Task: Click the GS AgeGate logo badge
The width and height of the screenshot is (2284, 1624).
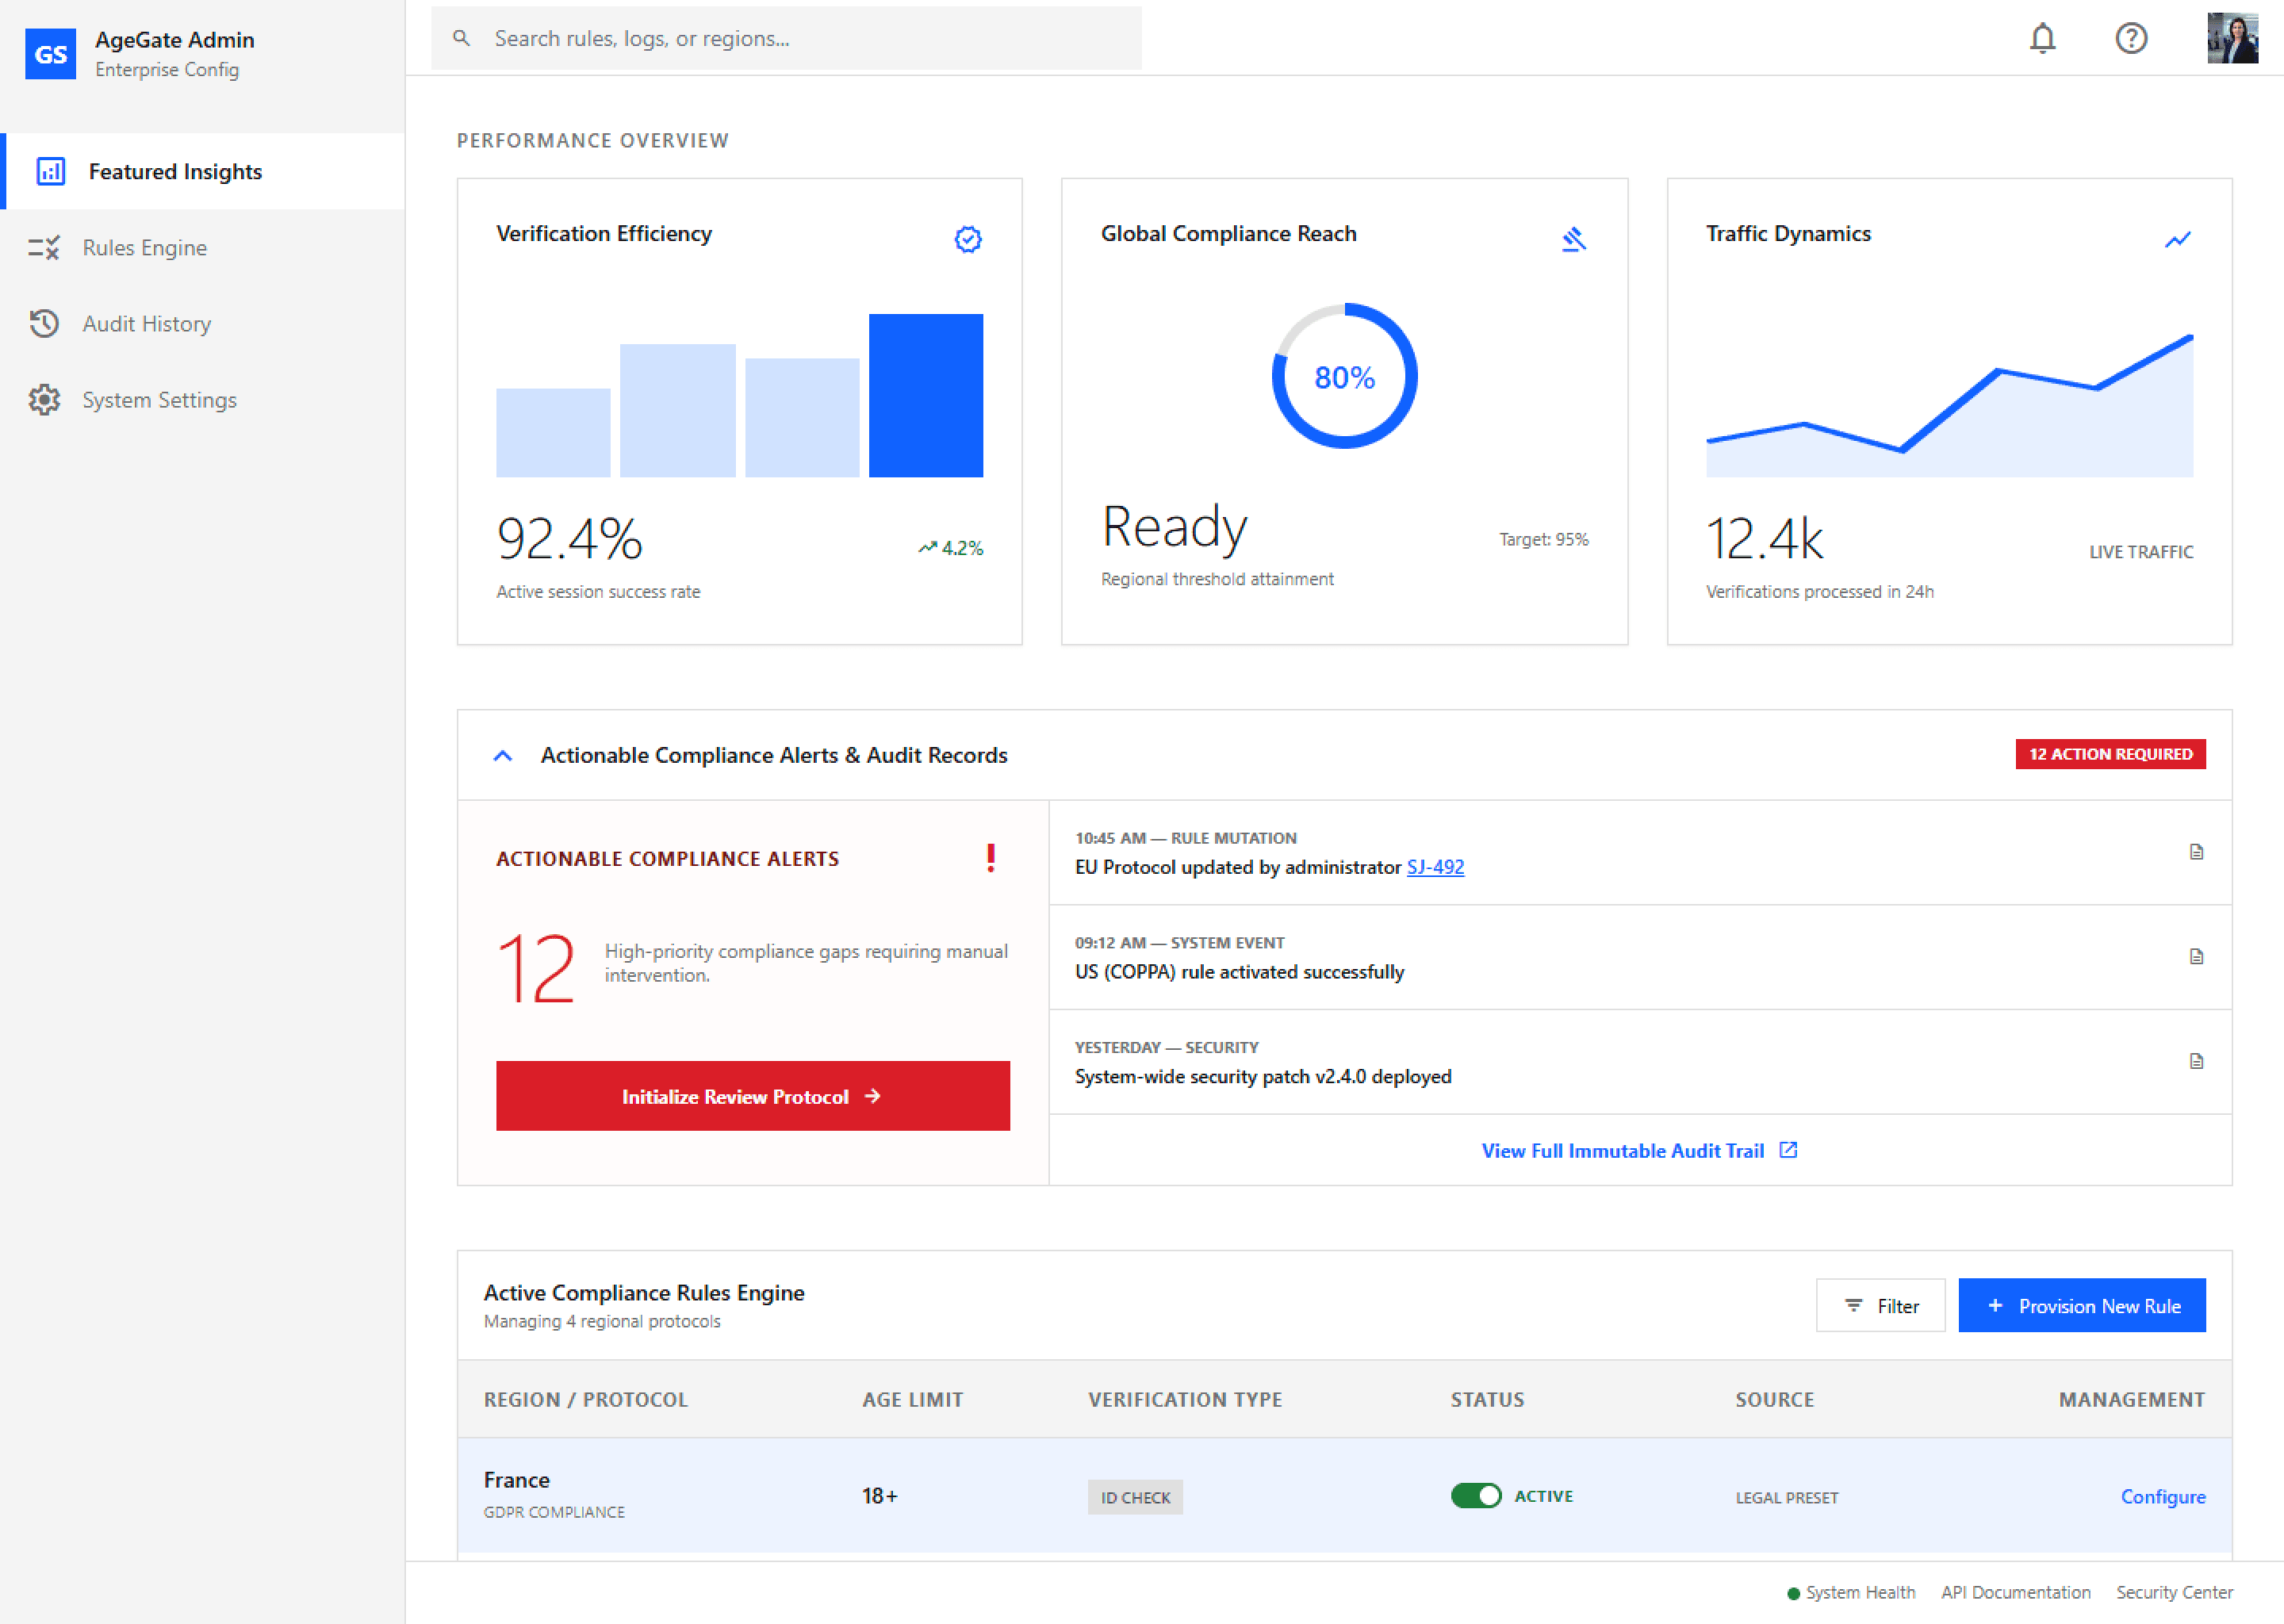Action: 50,53
